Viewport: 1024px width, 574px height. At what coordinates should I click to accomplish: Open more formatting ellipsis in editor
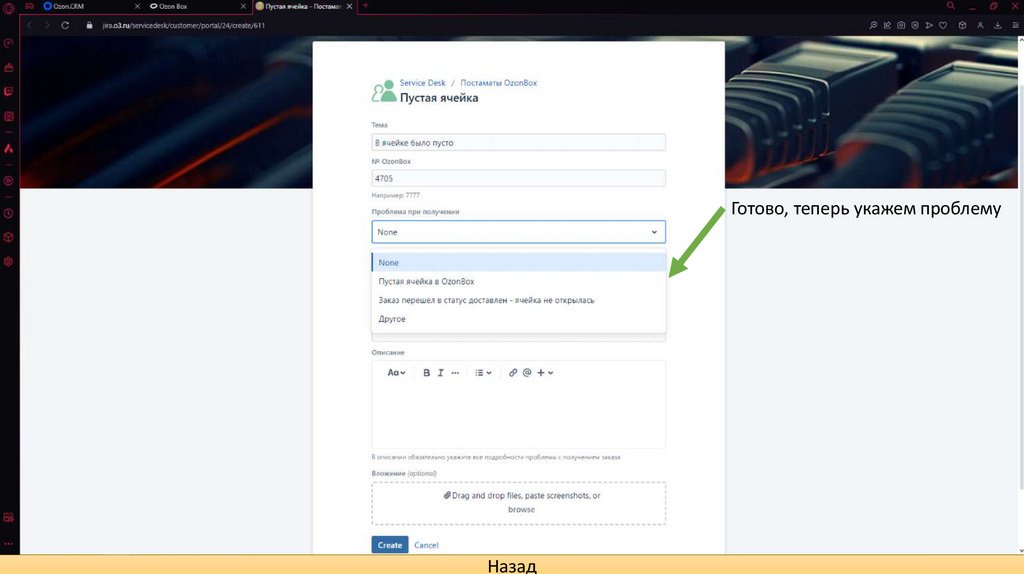455,373
